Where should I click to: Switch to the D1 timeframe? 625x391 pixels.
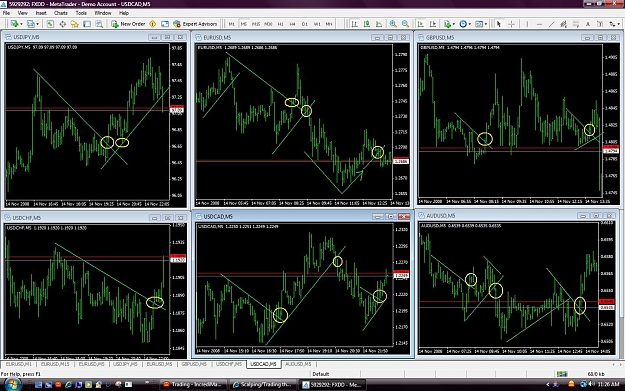coord(305,24)
